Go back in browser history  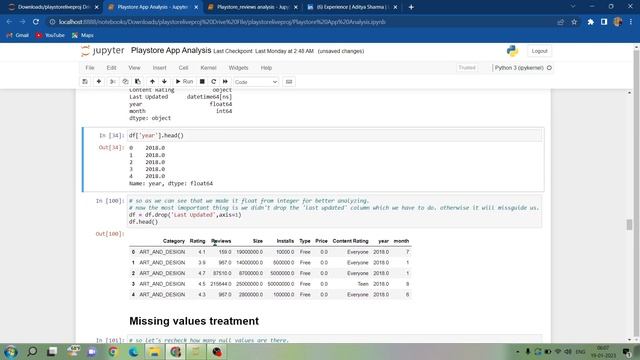(x=9, y=22)
